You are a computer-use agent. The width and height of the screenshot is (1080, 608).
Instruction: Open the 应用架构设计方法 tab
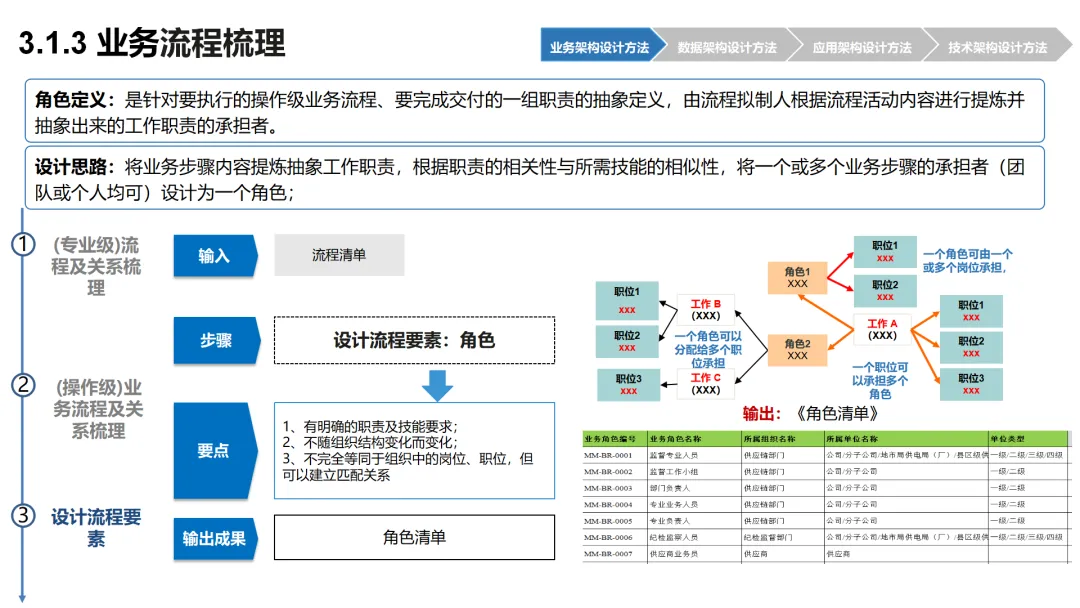[862, 45]
